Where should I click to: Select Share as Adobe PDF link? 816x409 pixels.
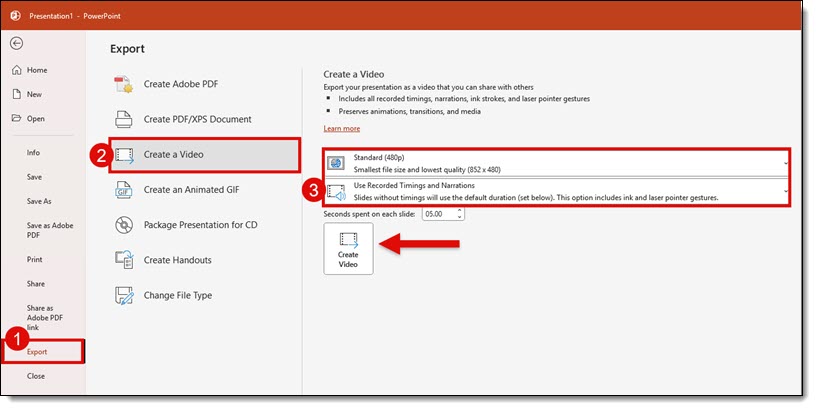point(42,317)
